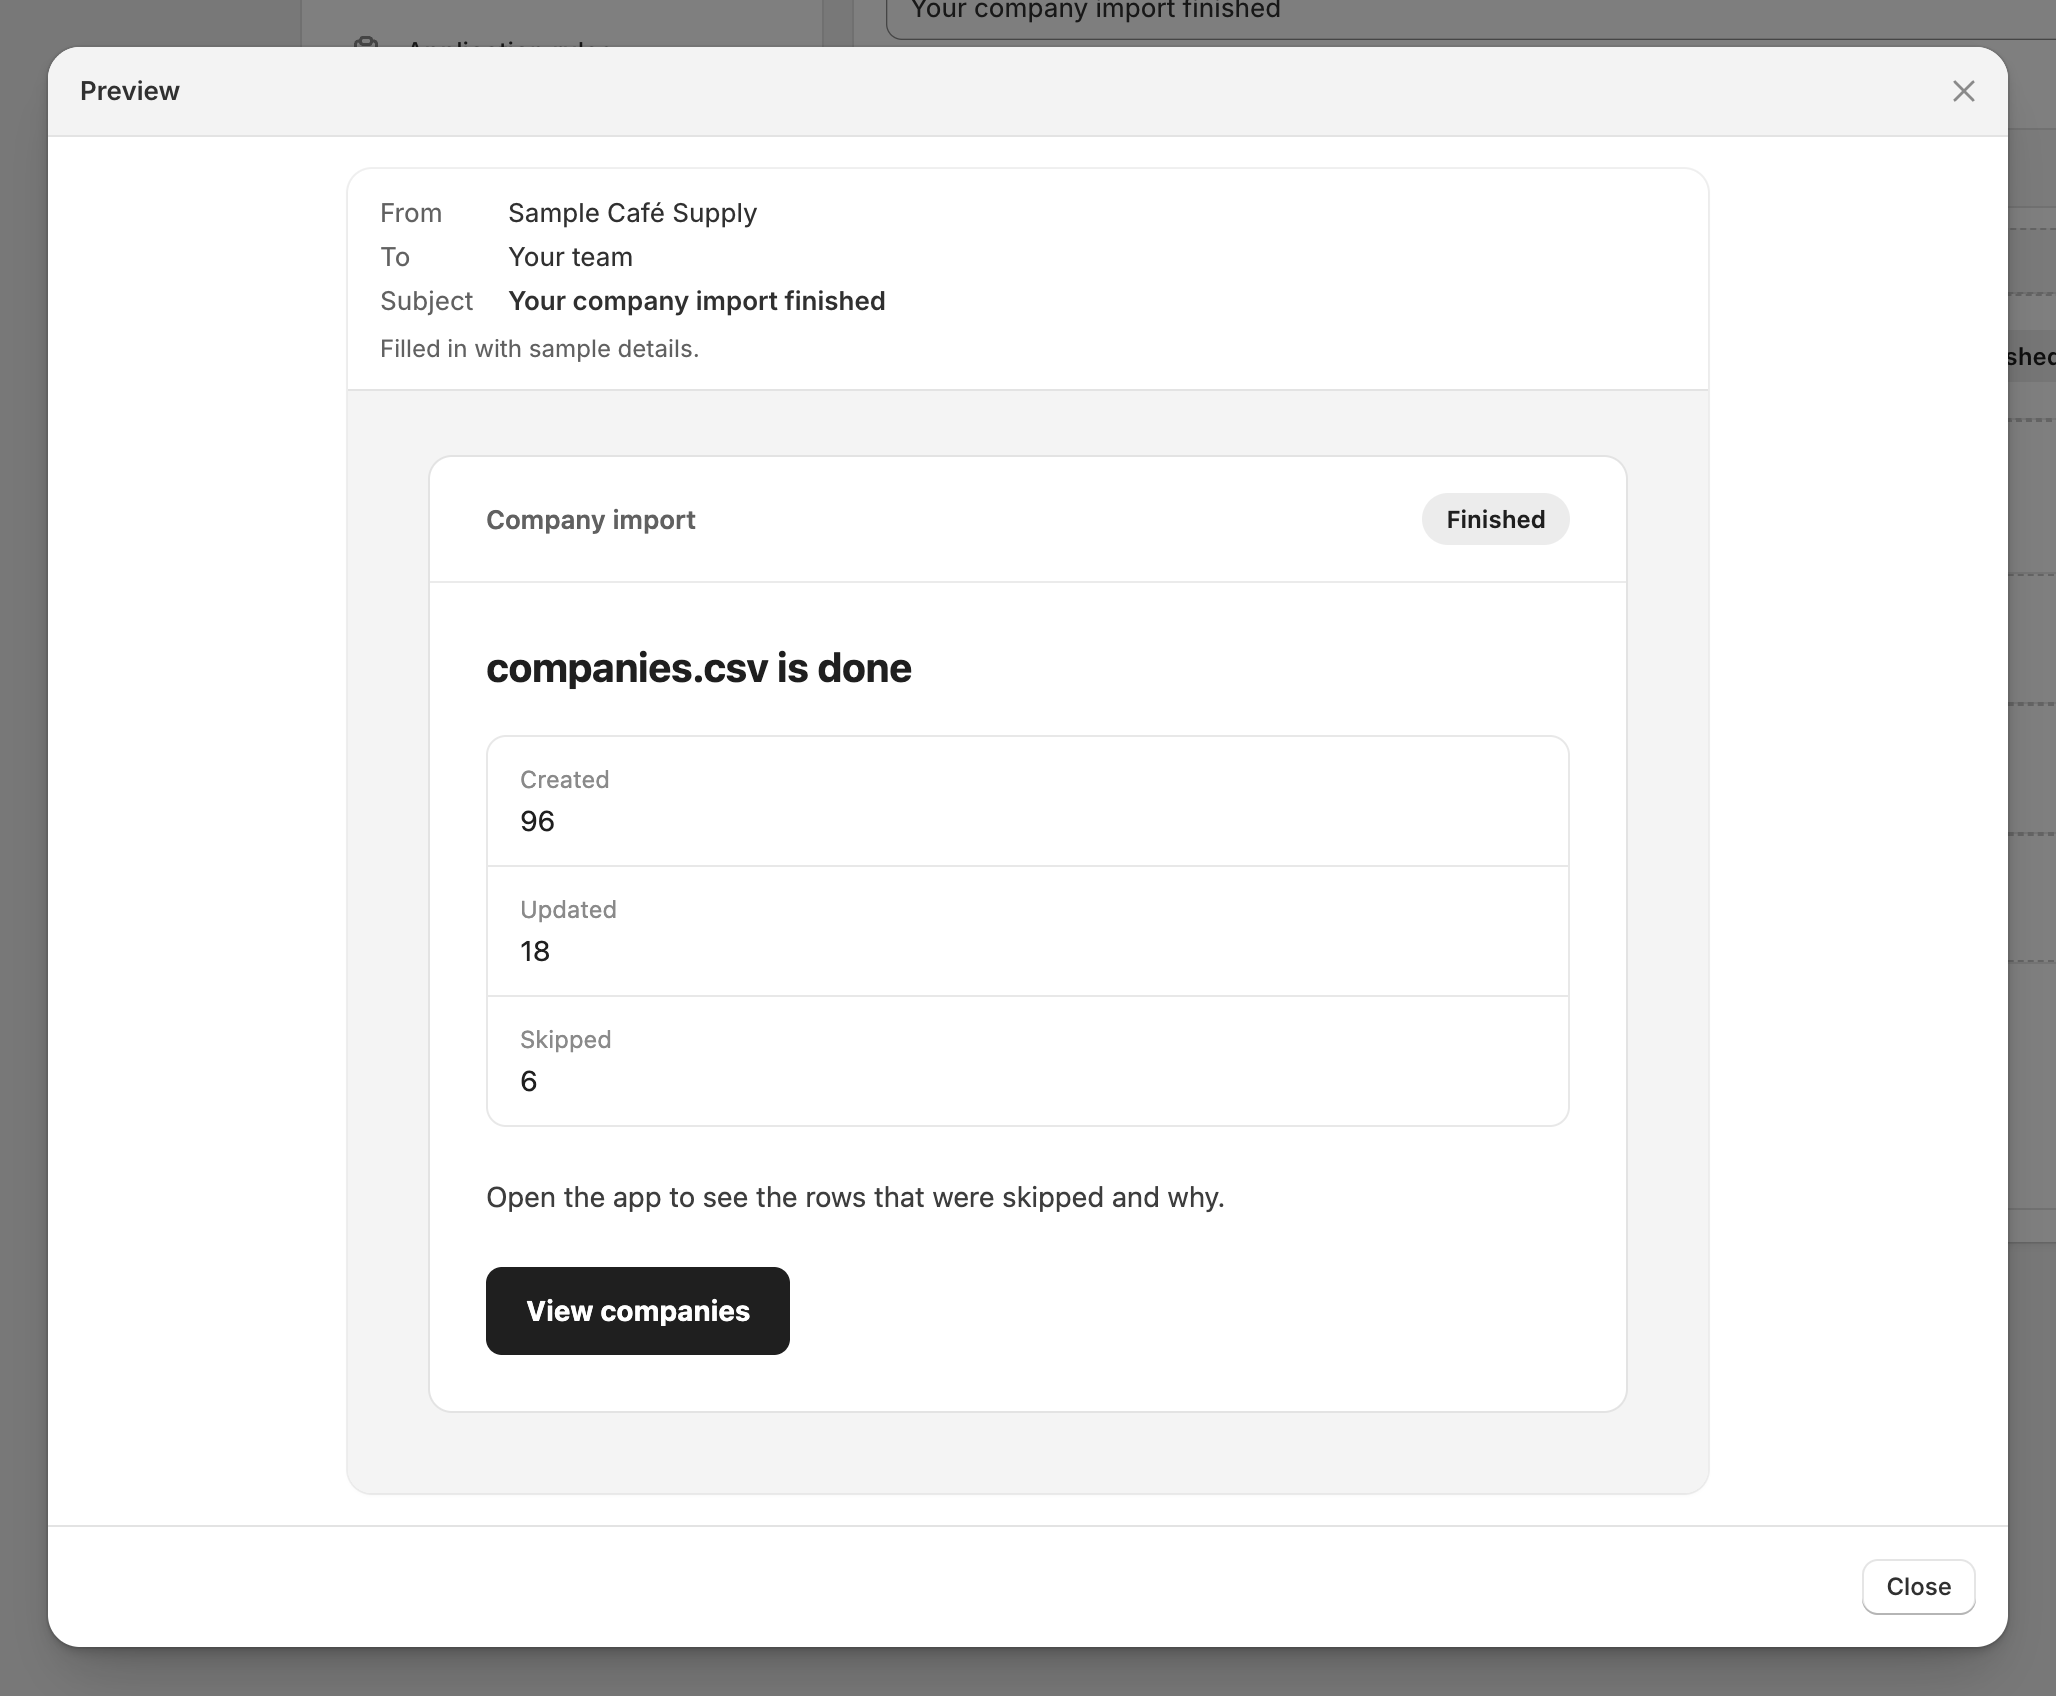The height and width of the screenshot is (1696, 2056).
Task: Click the 'Skipped' label
Action: [x=565, y=1040]
